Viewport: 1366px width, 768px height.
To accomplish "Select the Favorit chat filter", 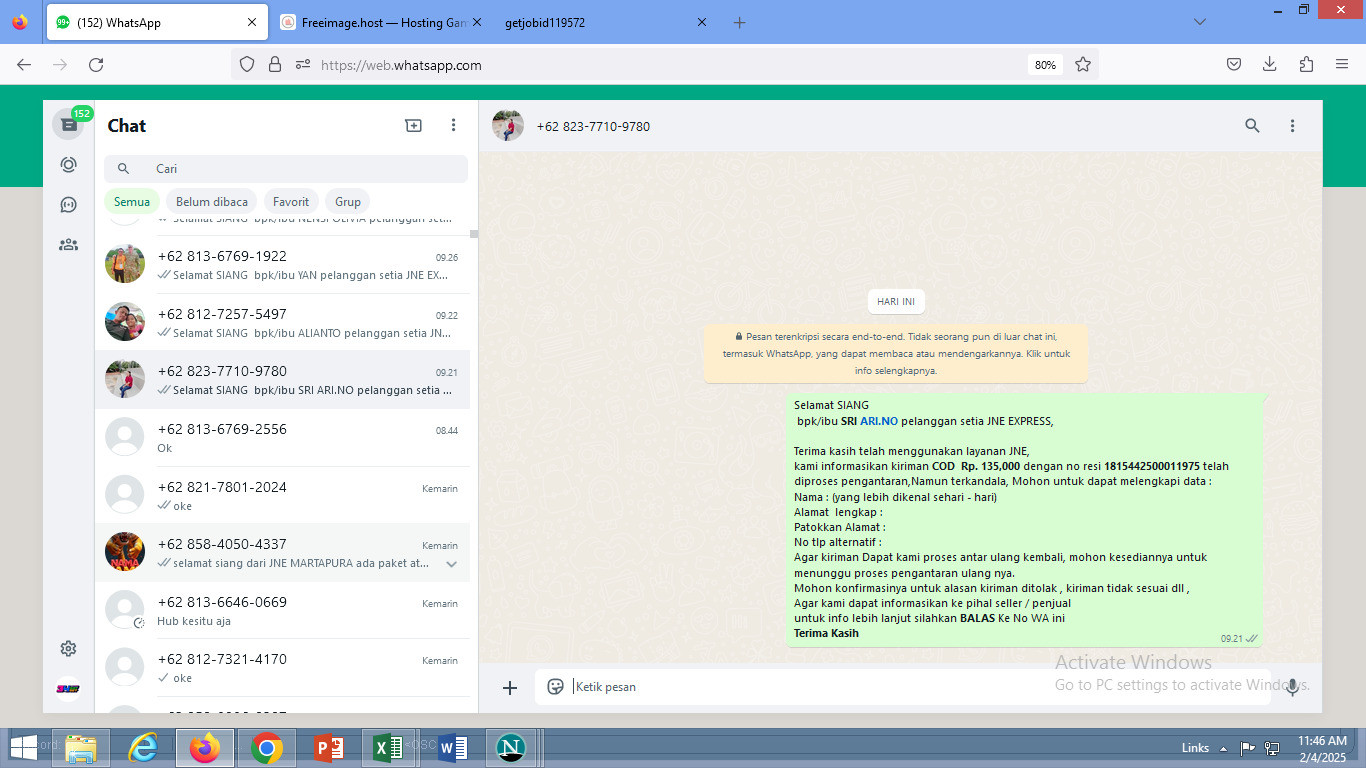I will tap(291, 202).
